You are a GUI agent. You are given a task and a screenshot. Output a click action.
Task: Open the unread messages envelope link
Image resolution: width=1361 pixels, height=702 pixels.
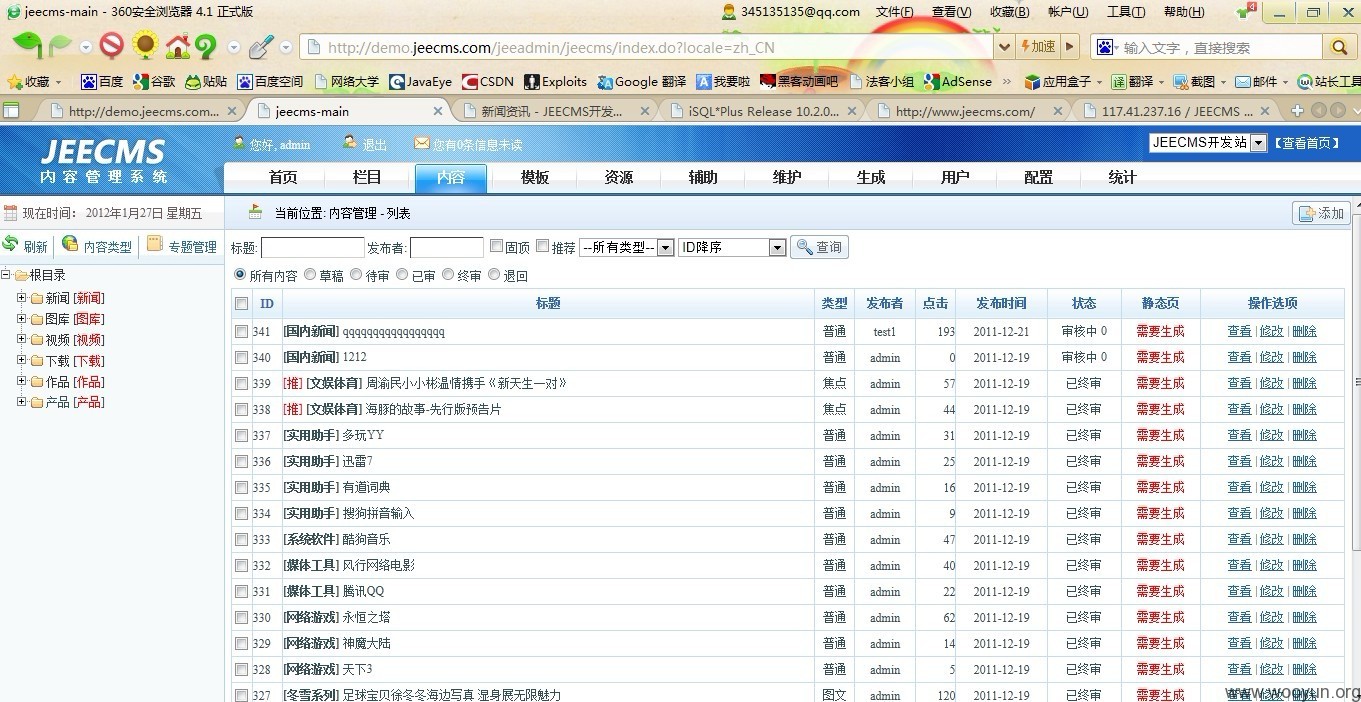[467, 145]
